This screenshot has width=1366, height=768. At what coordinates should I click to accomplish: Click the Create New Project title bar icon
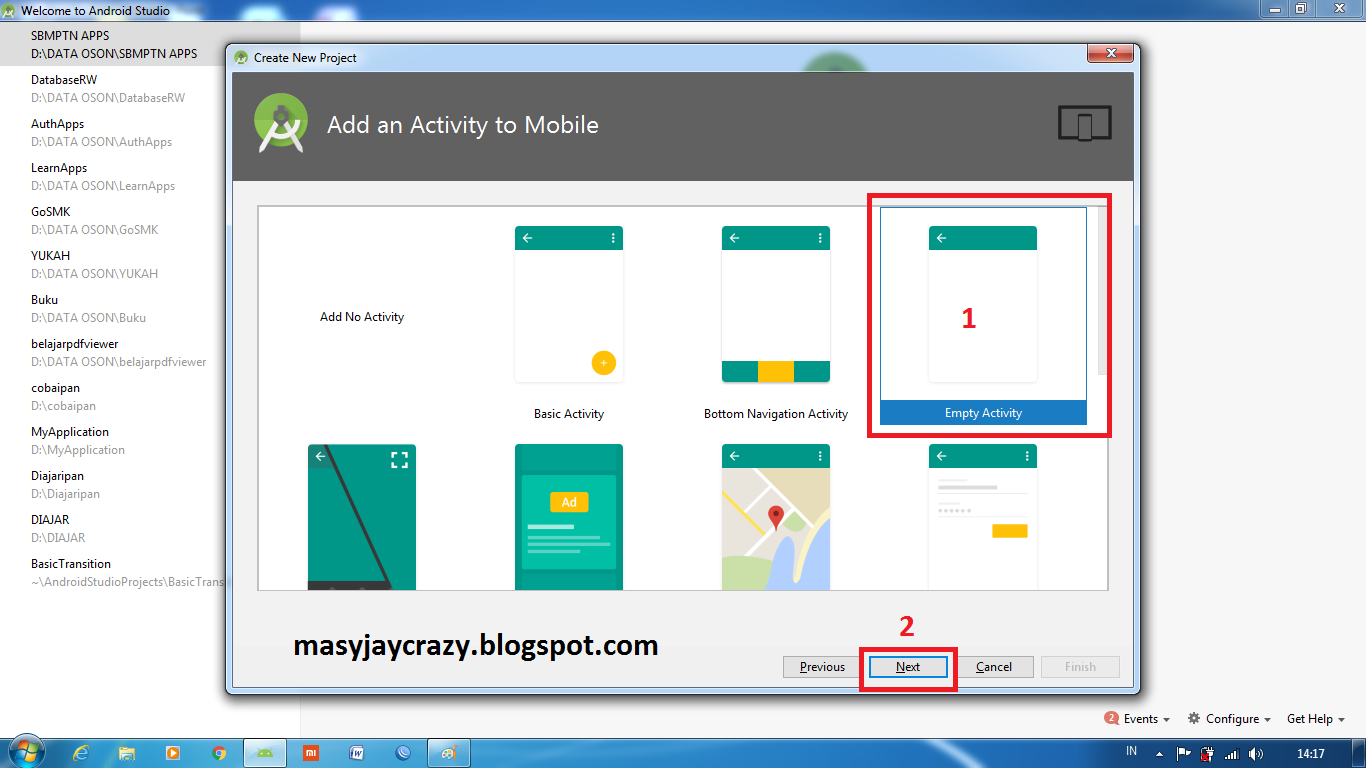click(241, 57)
